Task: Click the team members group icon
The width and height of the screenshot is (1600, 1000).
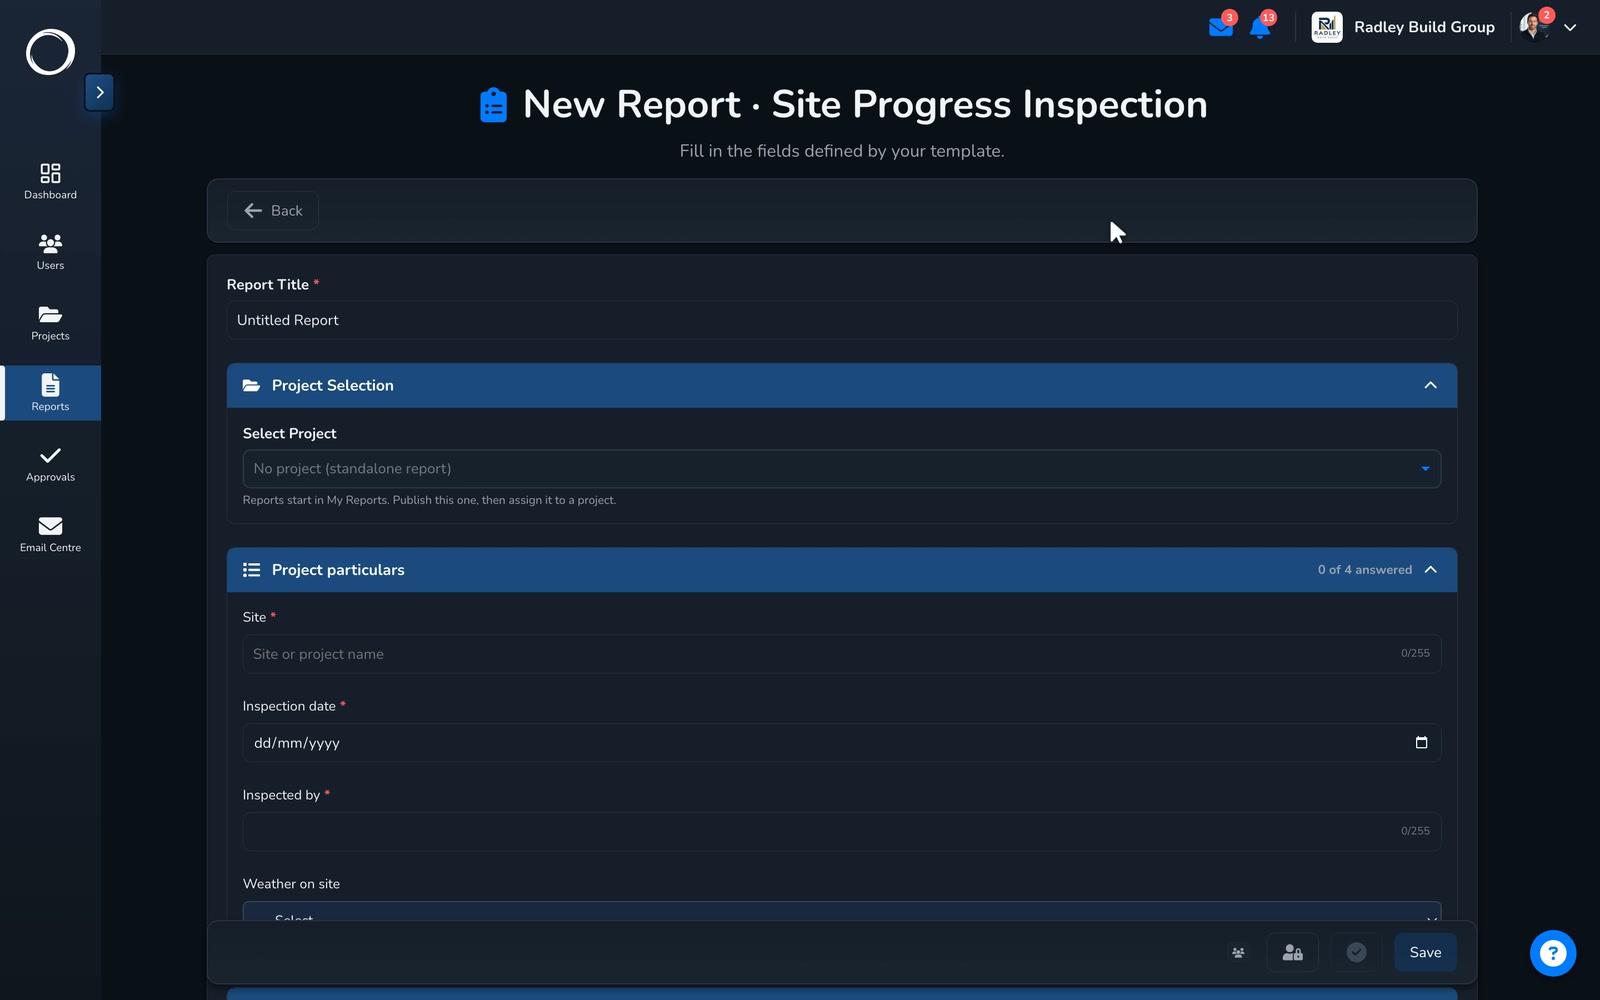Action: tap(1238, 953)
